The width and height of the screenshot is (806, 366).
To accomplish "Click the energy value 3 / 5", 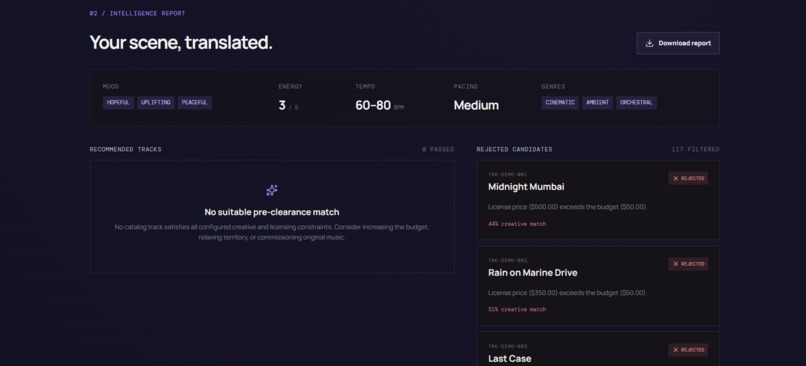I will pyautogui.click(x=288, y=105).
